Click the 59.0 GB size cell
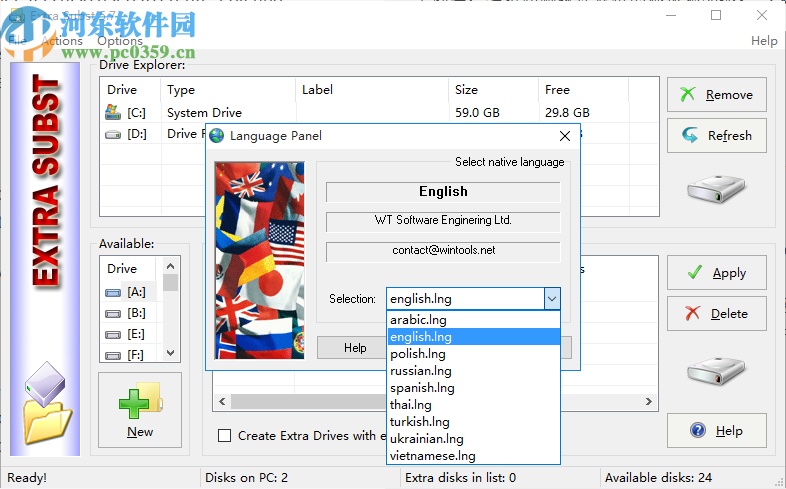Image resolution: width=786 pixels, height=489 pixels. (477, 113)
